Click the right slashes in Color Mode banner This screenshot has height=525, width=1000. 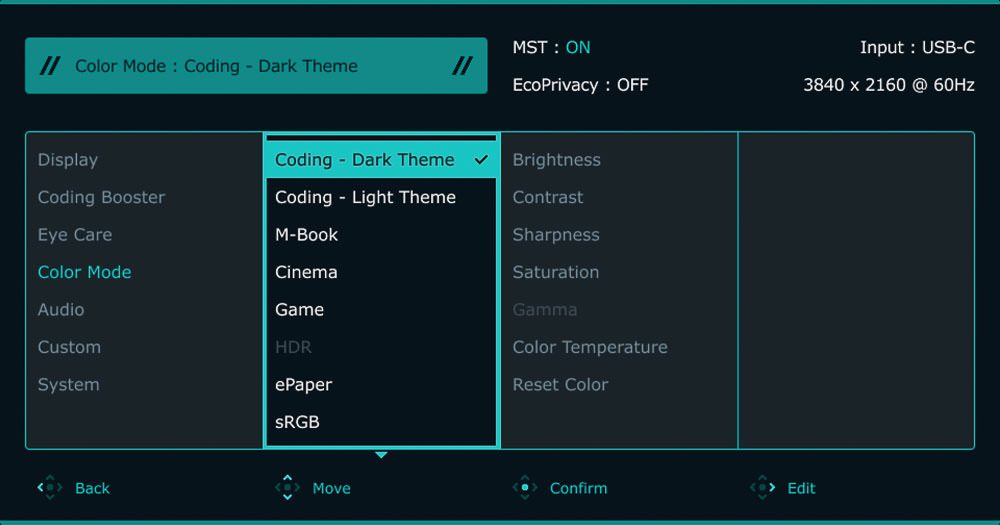(462, 66)
